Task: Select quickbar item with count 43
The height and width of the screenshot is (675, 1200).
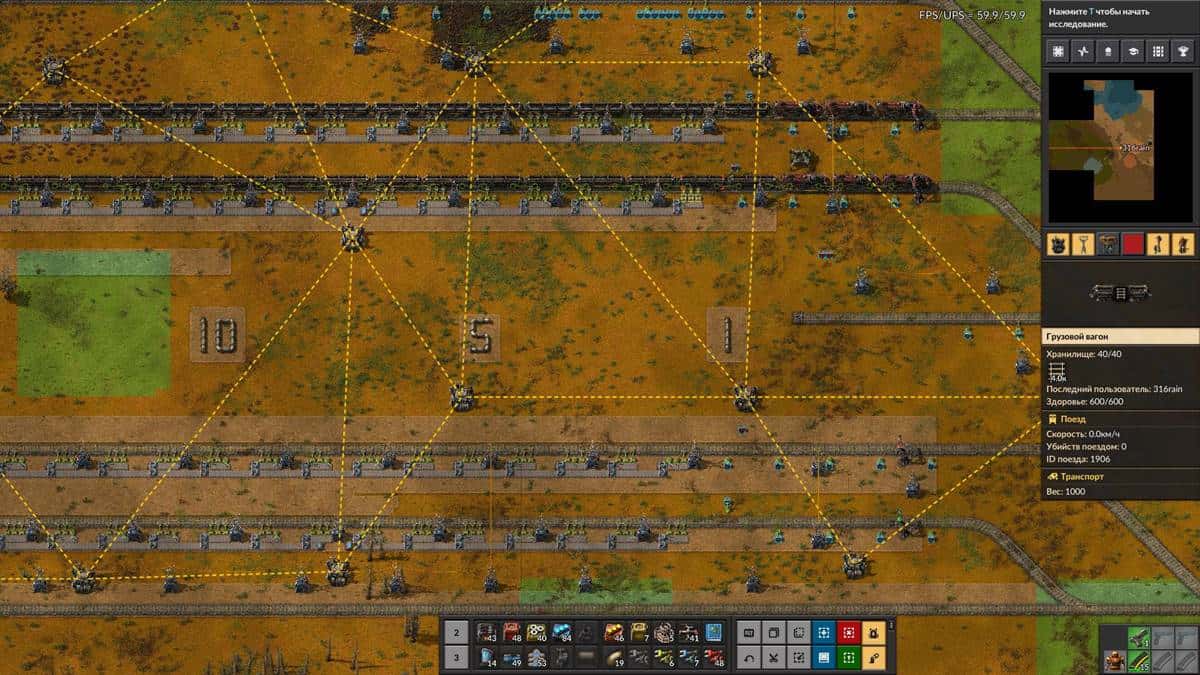Action: coord(487,632)
